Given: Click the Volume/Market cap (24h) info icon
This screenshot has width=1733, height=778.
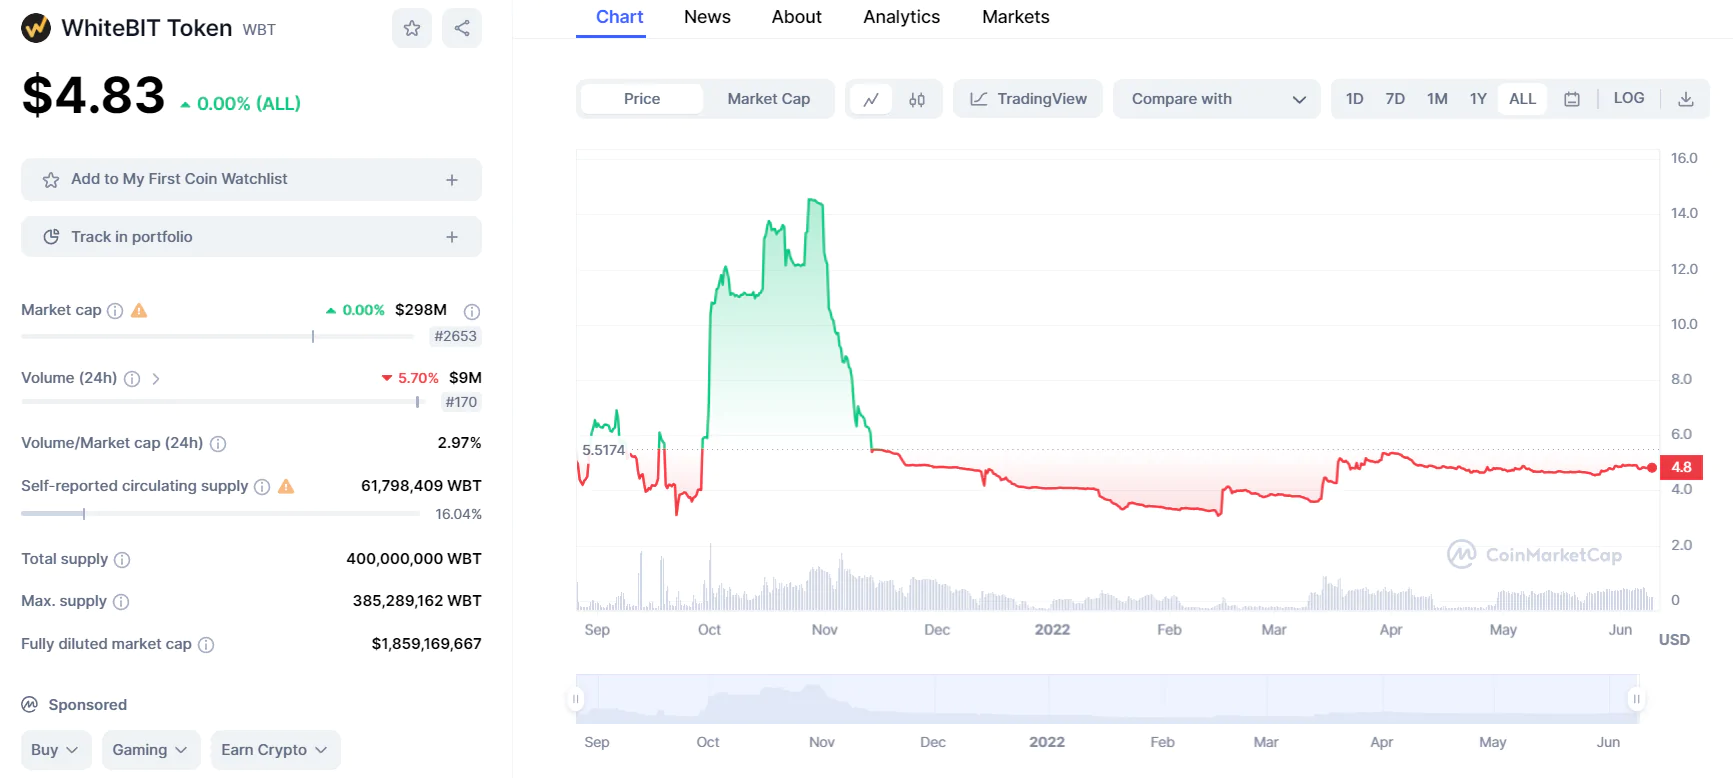Looking at the screenshot, I should [x=218, y=444].
